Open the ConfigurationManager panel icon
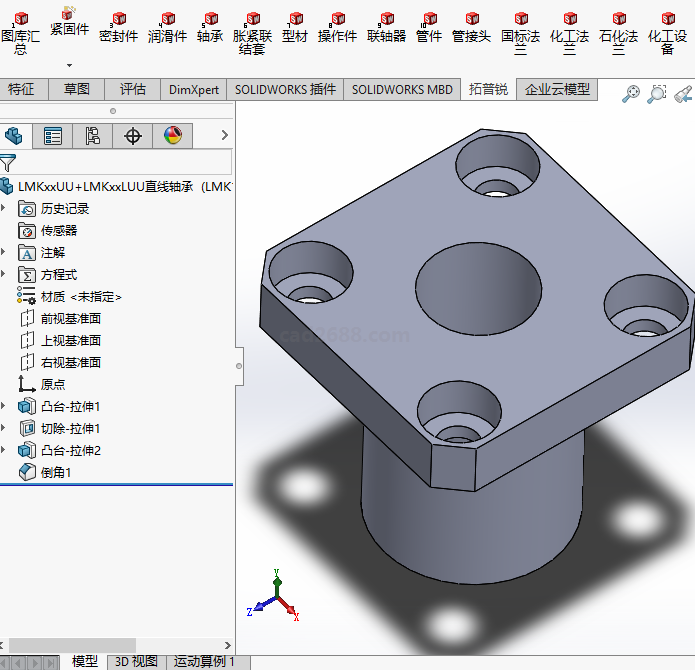The image size is (695, 670). (x=93, y=136)
